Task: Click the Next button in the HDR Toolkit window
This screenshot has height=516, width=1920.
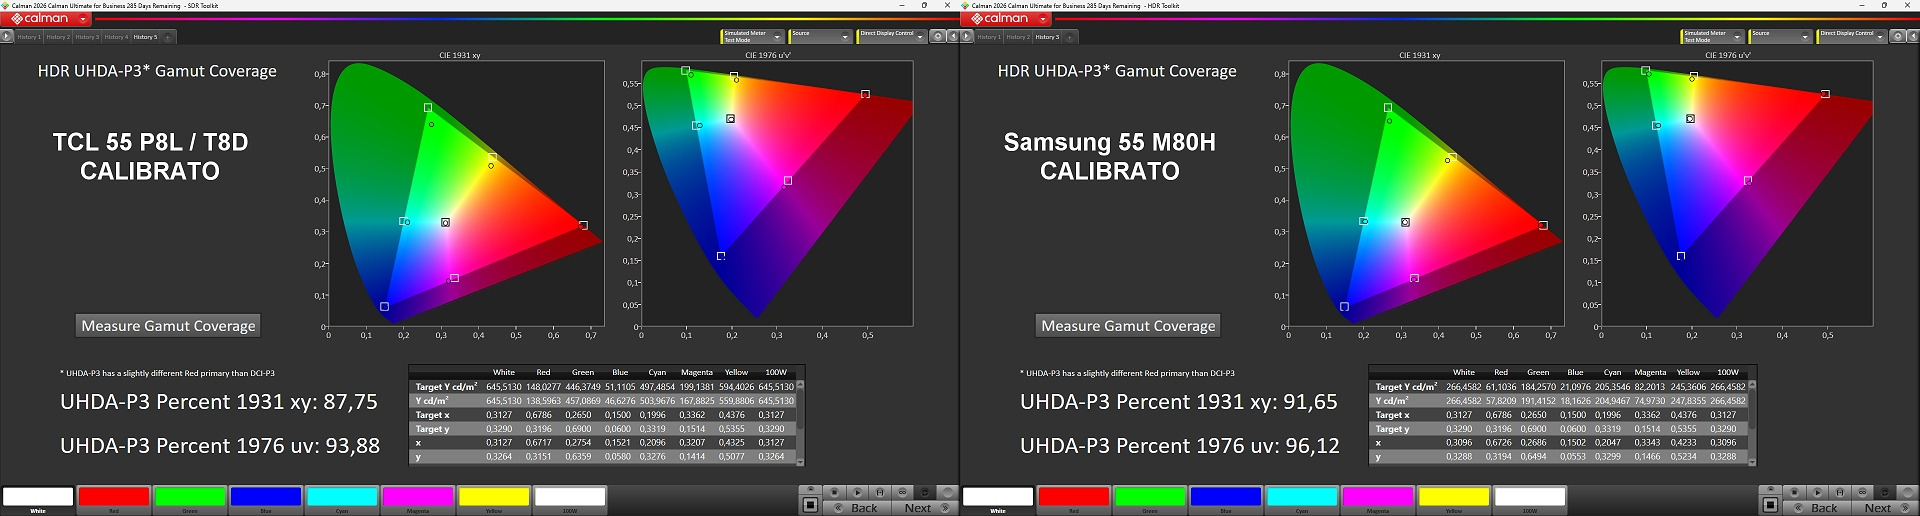Action: click(x=1885, y=508)
